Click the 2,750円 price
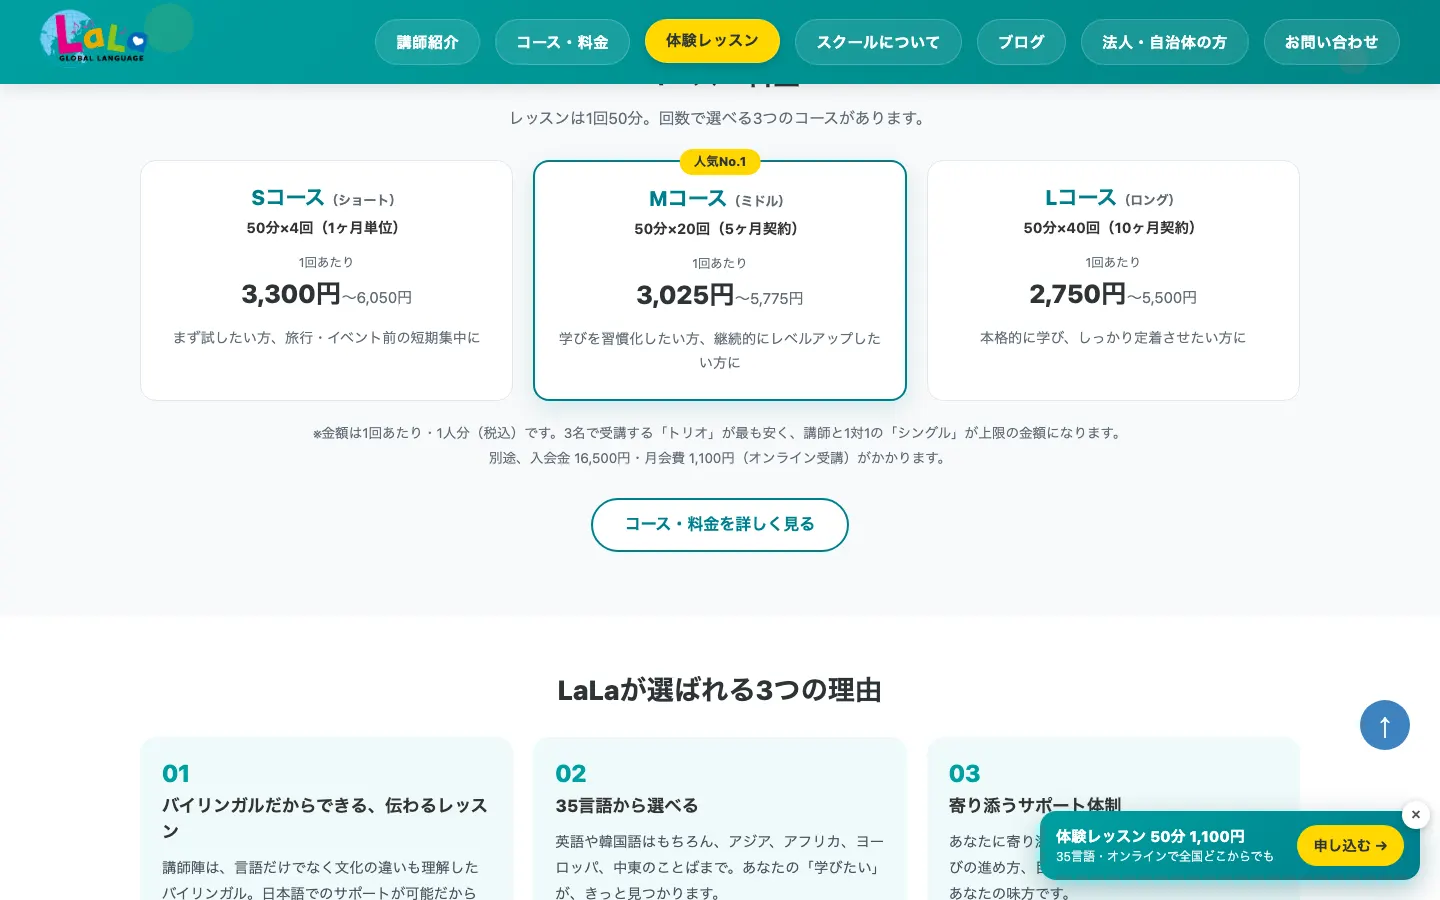 pos(1078,294)
